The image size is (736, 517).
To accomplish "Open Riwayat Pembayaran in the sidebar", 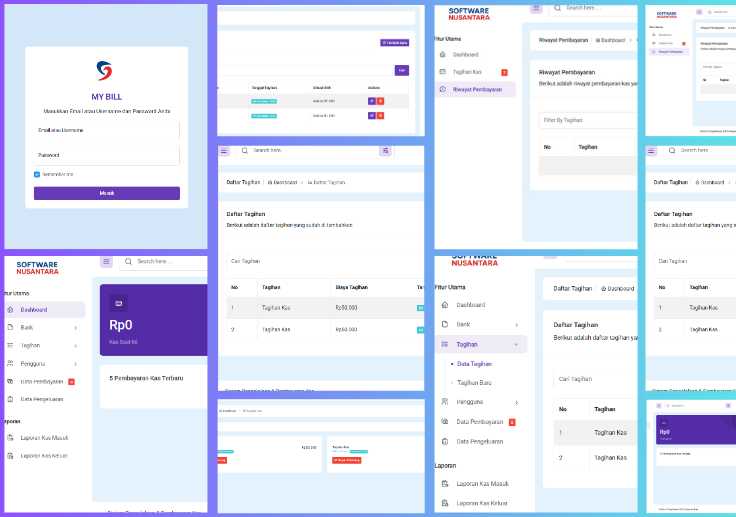I will coord(477,89).
